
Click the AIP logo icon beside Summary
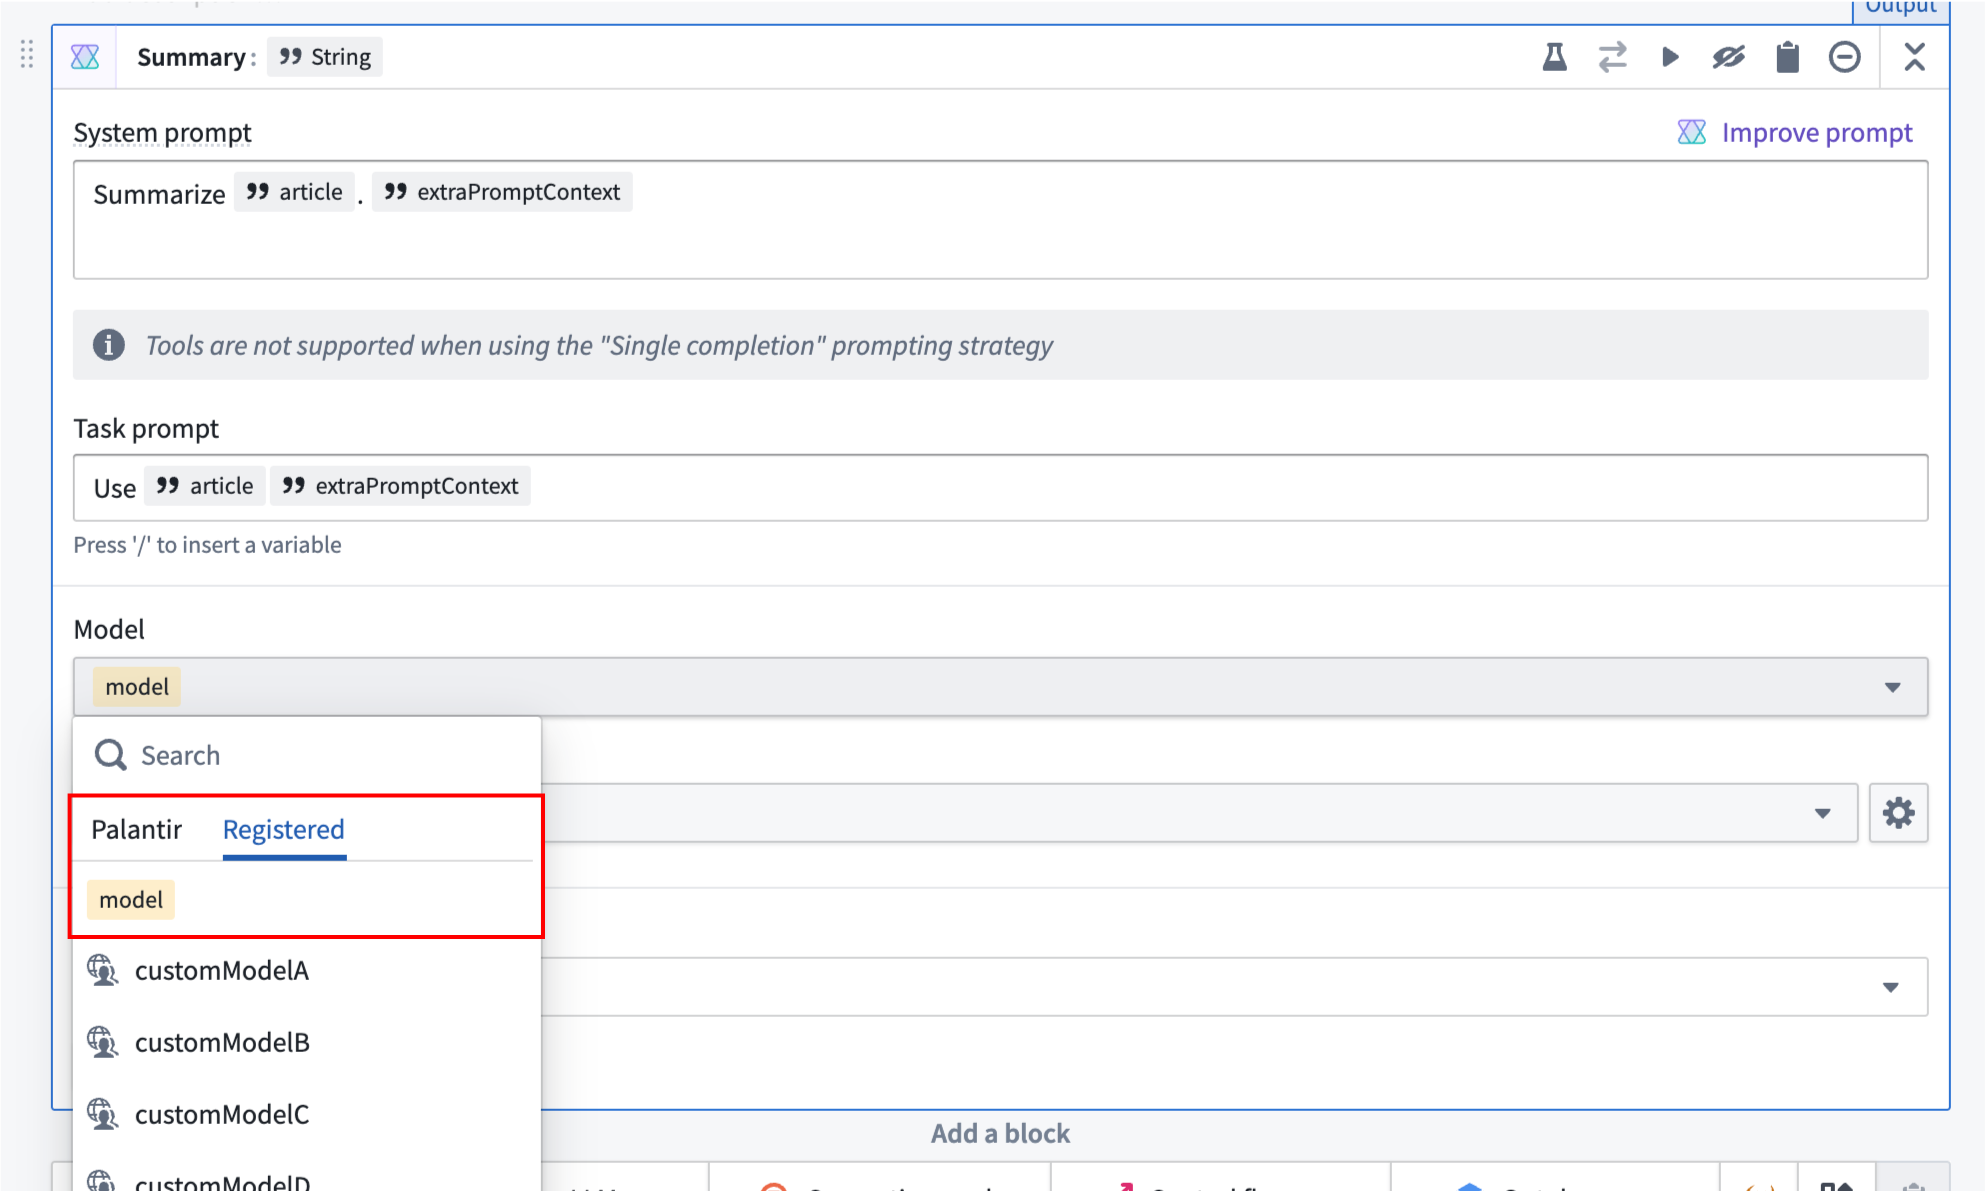[85, 56]
